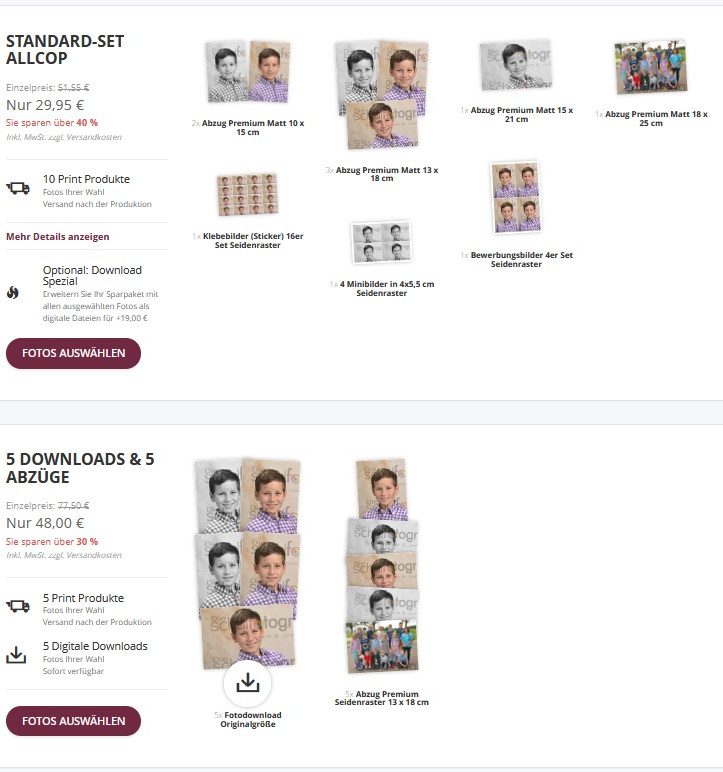Click the round download icon under the photo stack

tap(247, 683)
